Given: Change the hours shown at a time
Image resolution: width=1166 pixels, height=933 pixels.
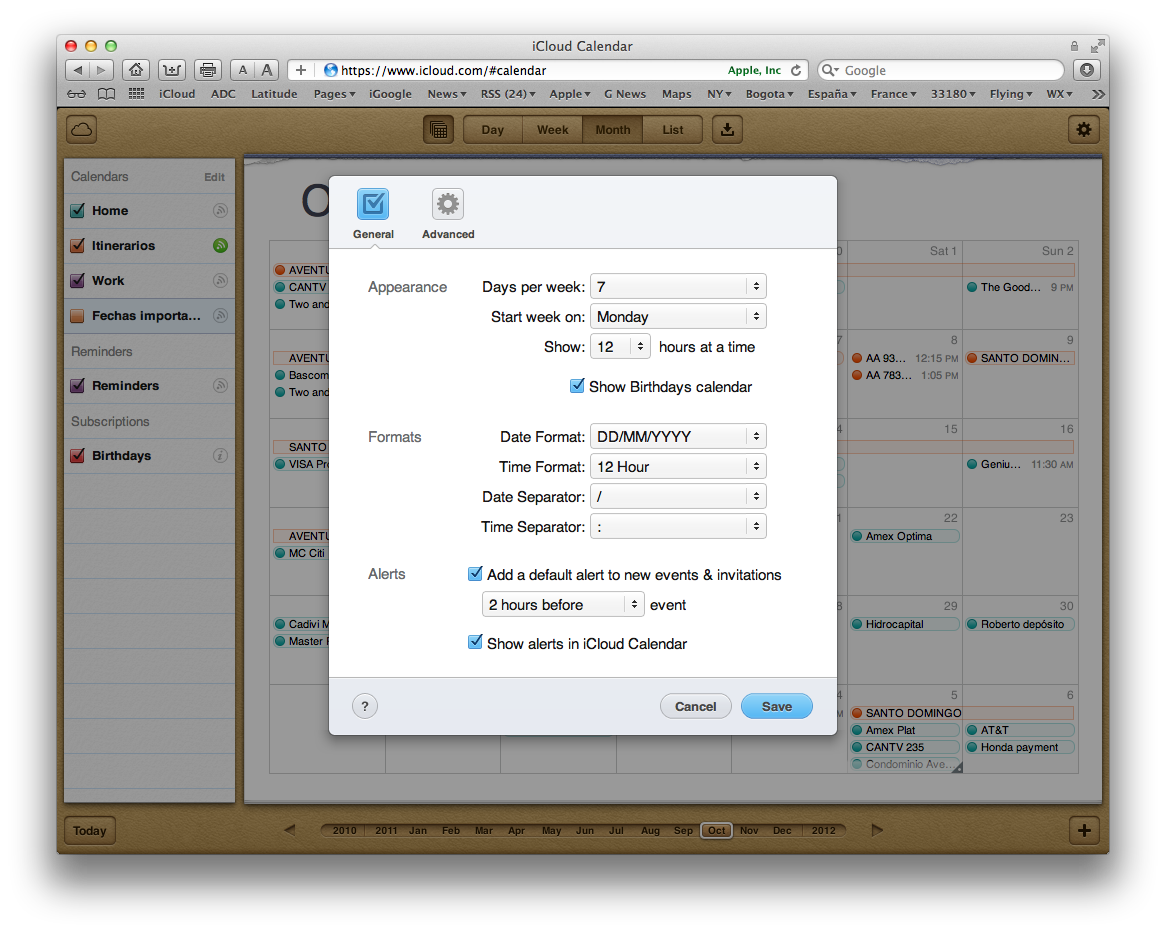Looking at the screenshot, I should 620,346.
